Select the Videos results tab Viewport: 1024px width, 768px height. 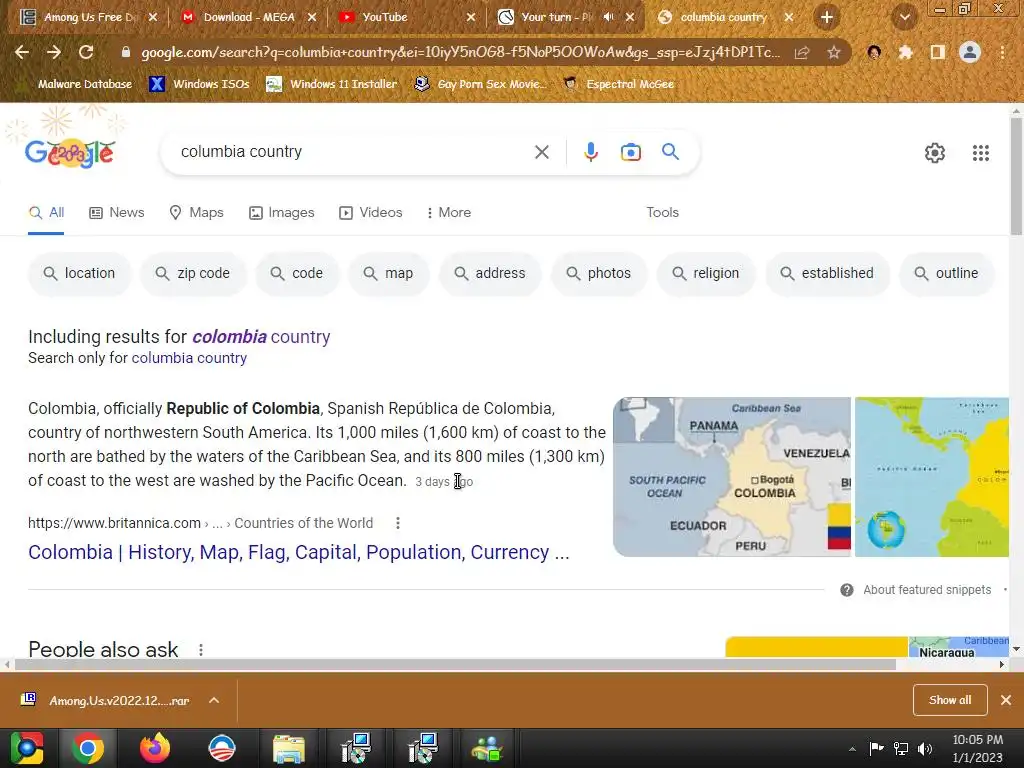370,213
